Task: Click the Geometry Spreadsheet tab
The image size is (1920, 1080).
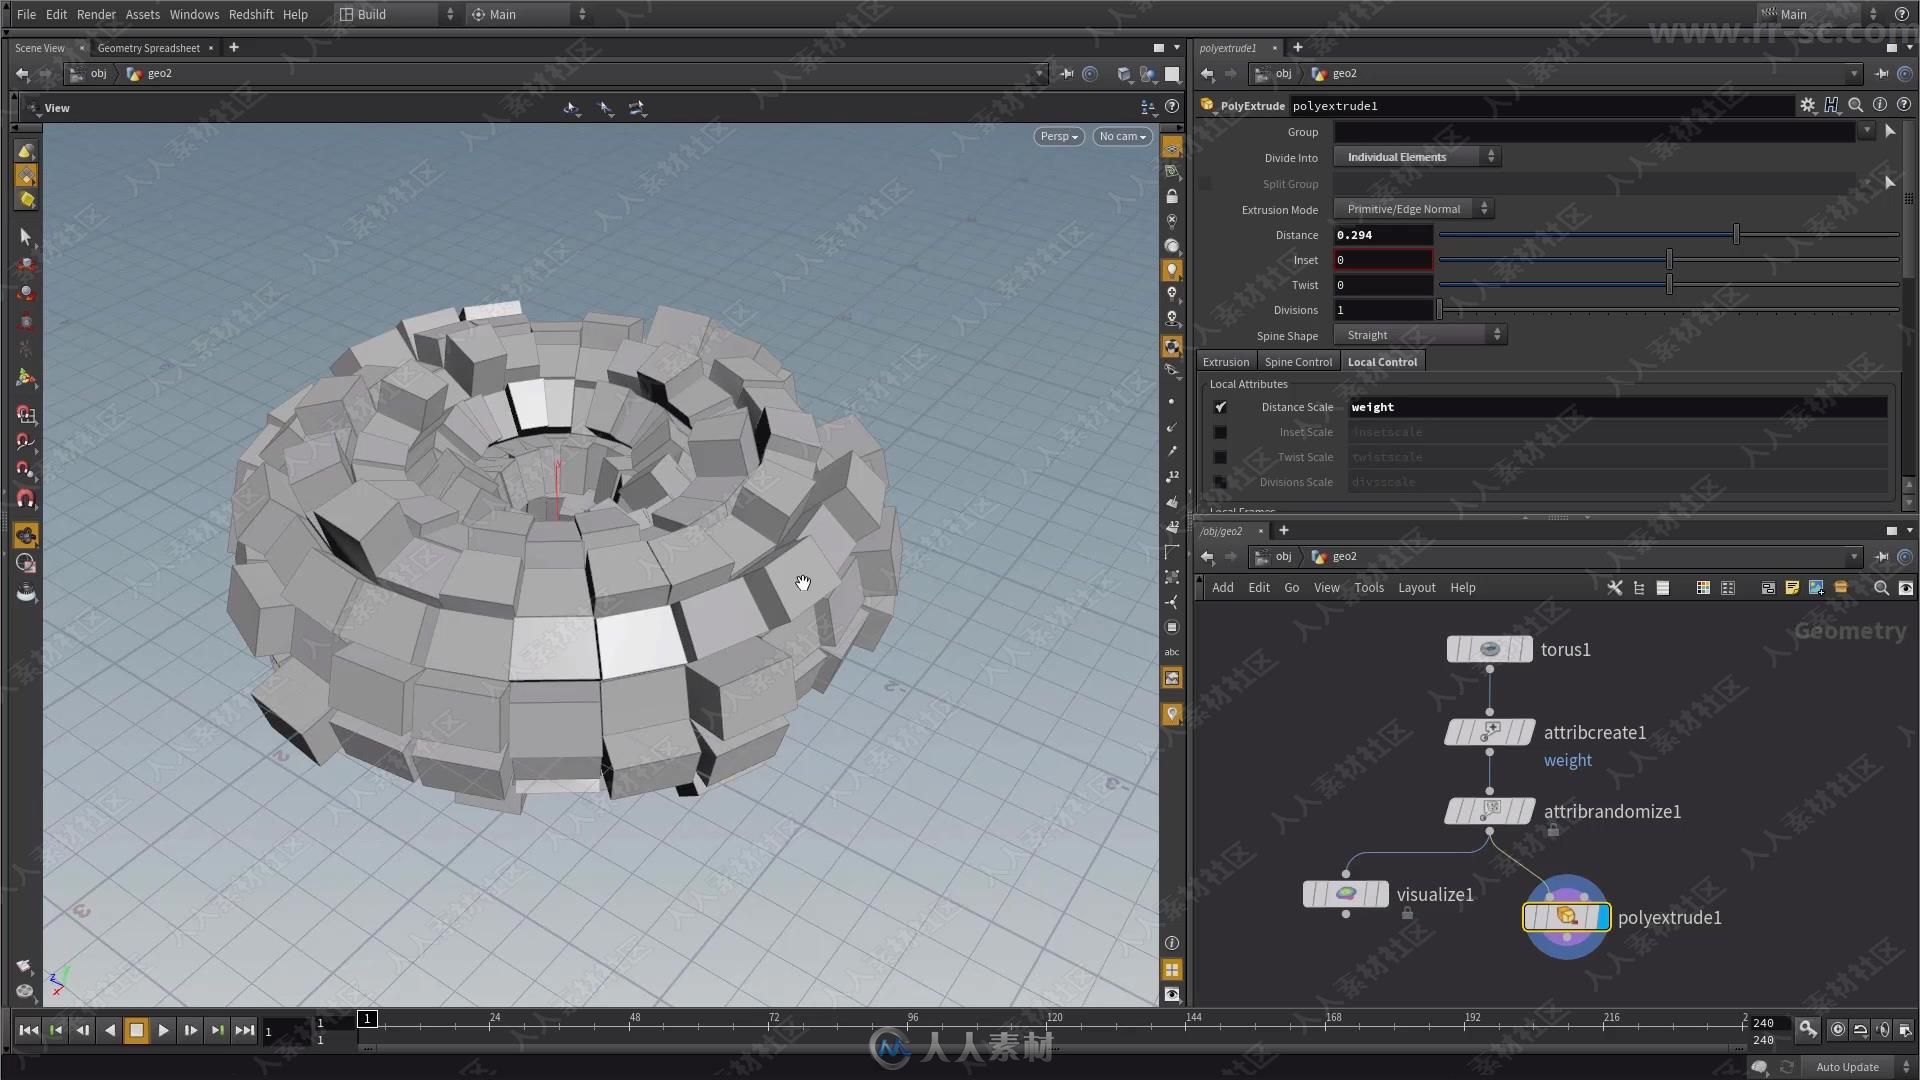Action: tap(148, 47)
